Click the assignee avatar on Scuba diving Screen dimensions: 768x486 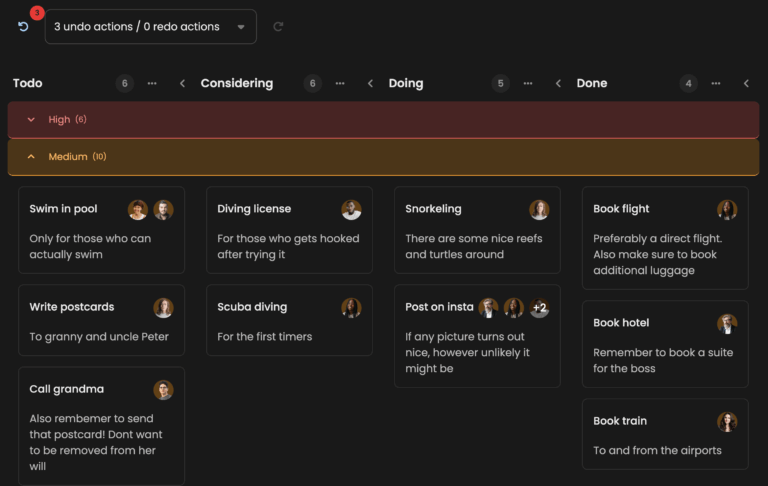click(351, 308)
